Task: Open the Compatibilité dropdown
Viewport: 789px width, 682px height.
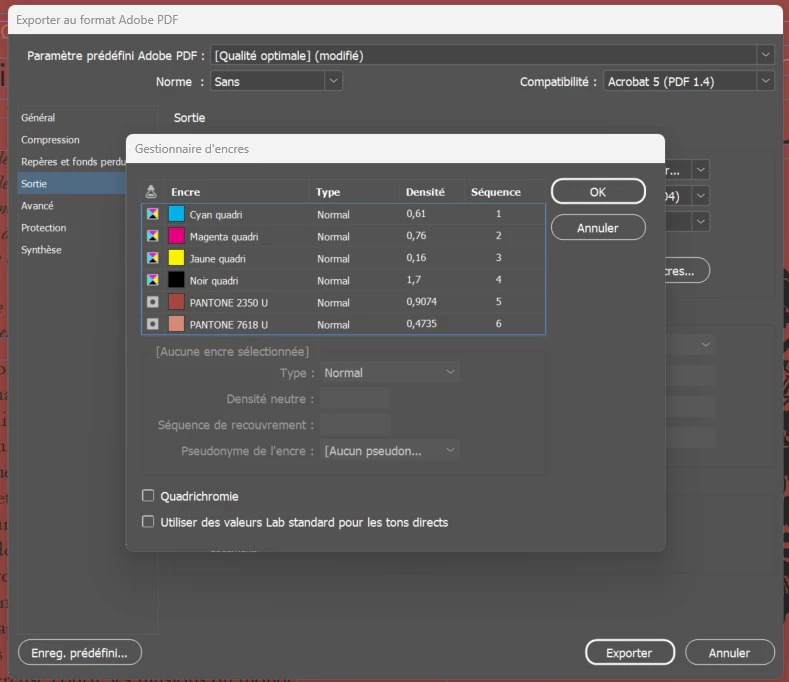Action: click(x=689, y=81)
